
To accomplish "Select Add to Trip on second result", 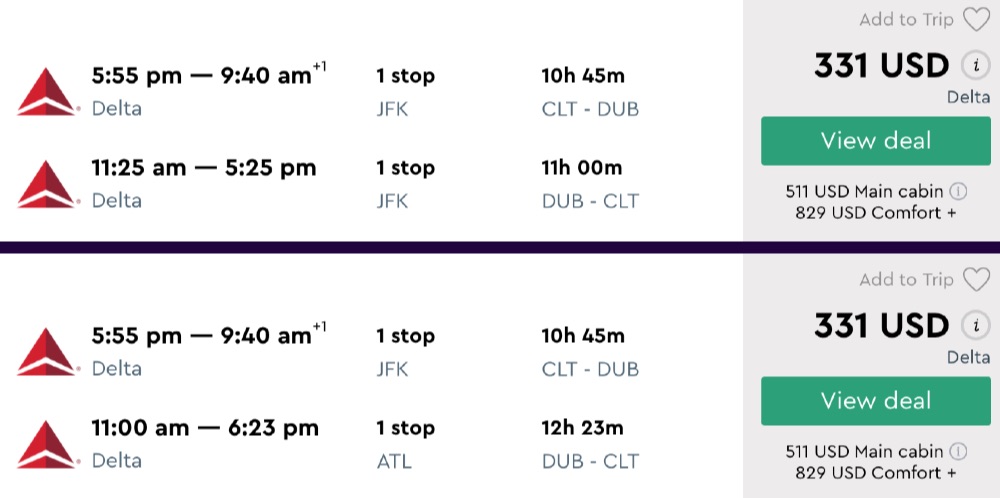I will (906, 280).
